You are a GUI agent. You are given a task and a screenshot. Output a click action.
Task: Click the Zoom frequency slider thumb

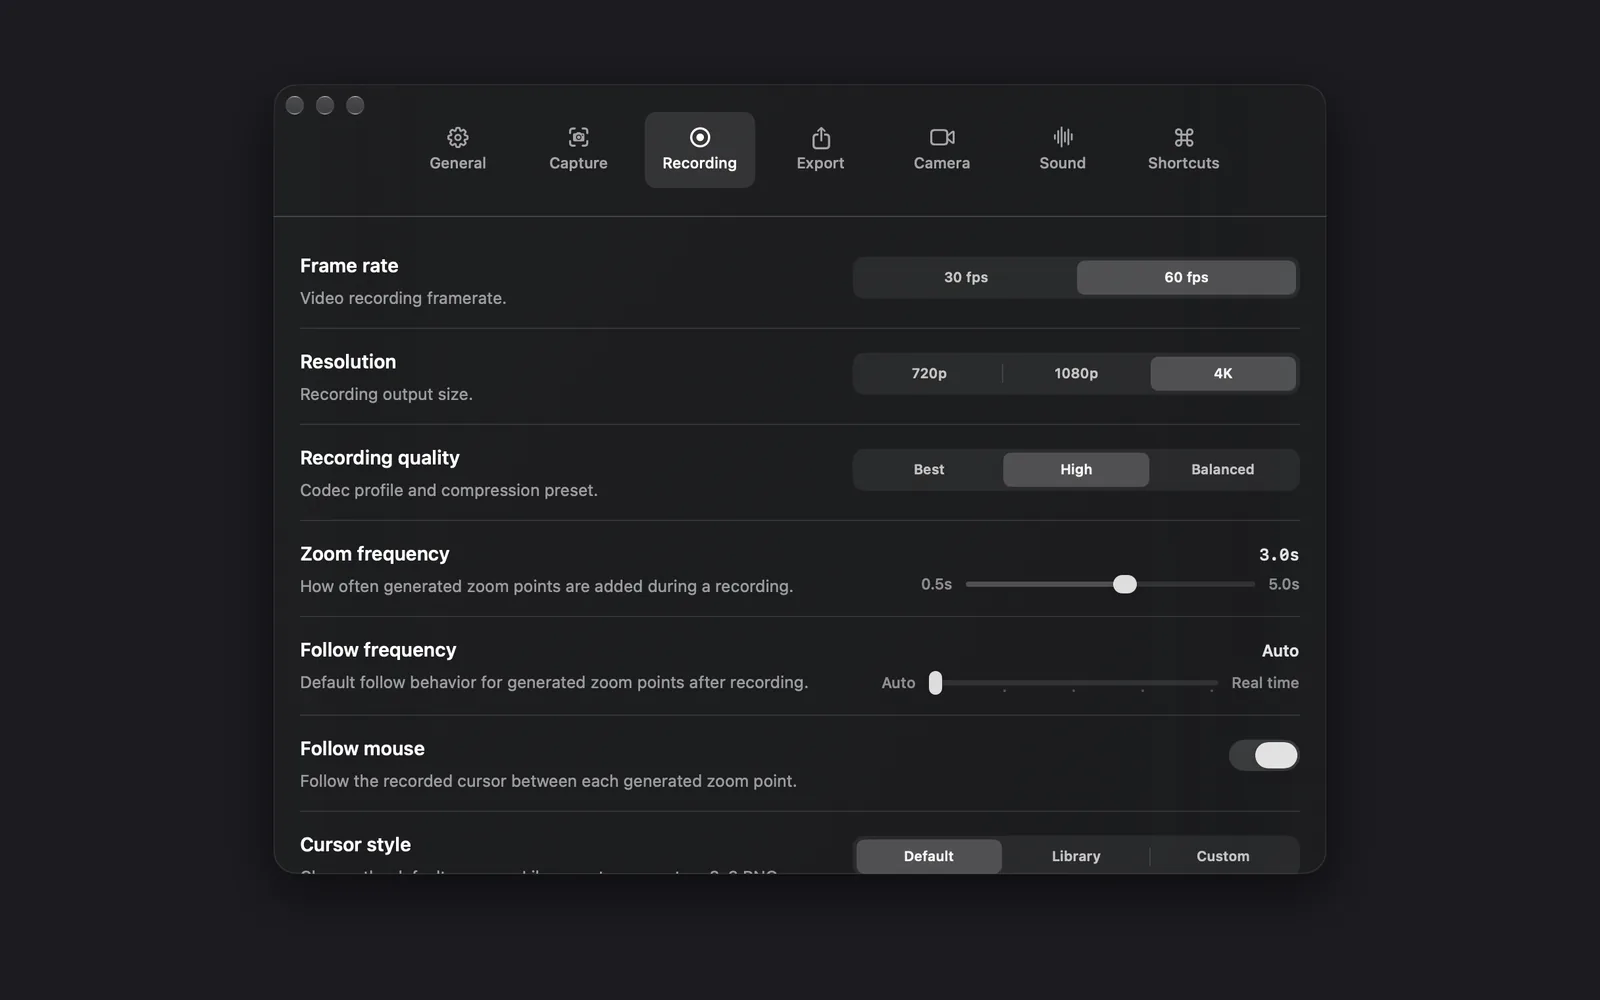coord(1125,584)
